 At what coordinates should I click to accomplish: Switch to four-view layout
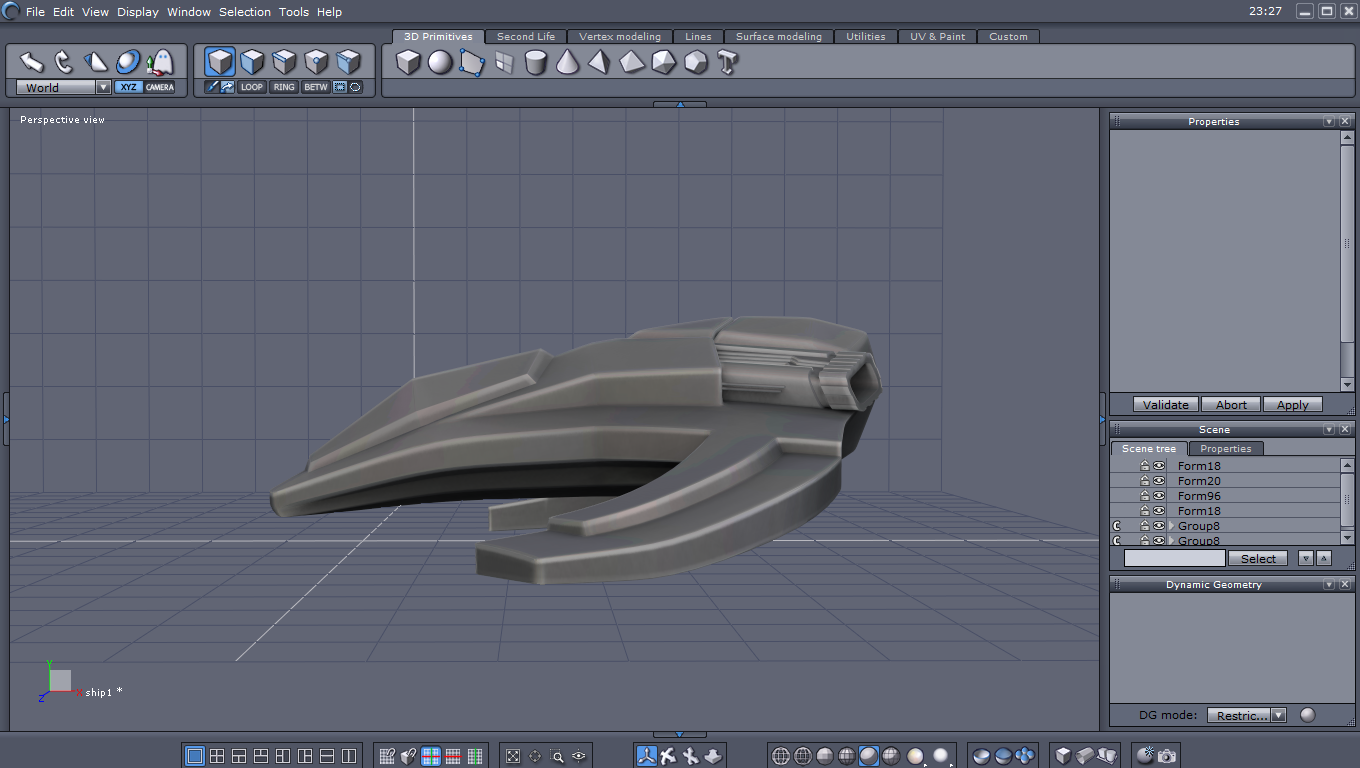[217, 756]
